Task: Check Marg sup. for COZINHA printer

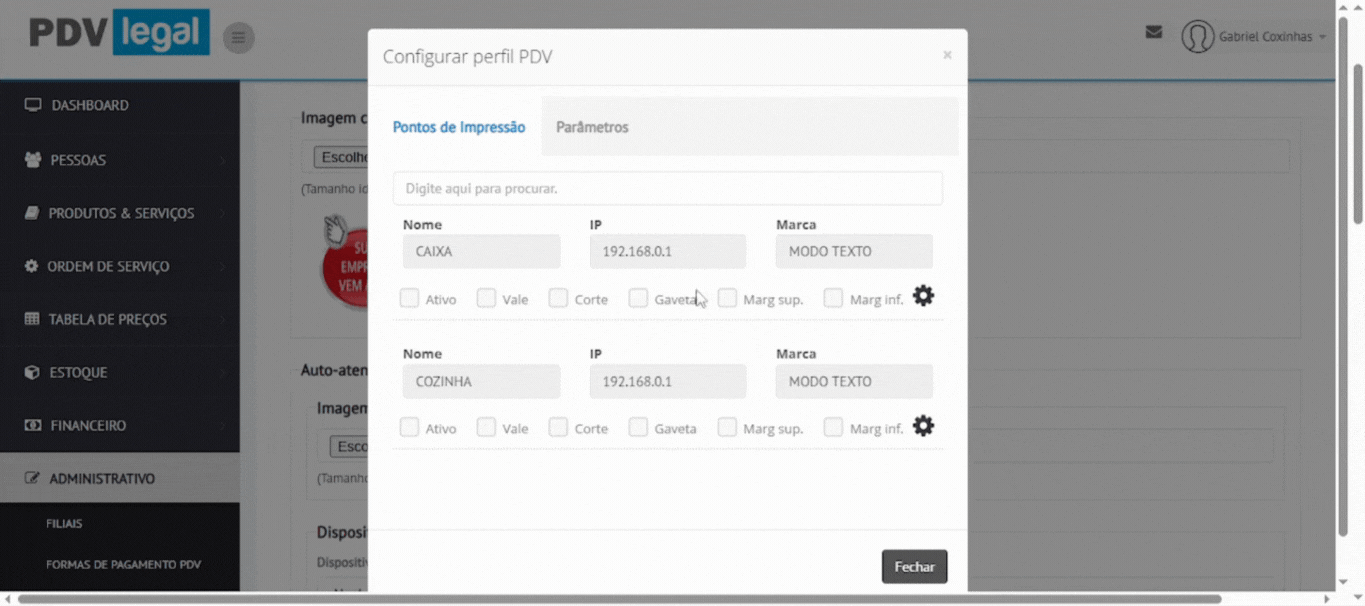Action: point(727,428)
